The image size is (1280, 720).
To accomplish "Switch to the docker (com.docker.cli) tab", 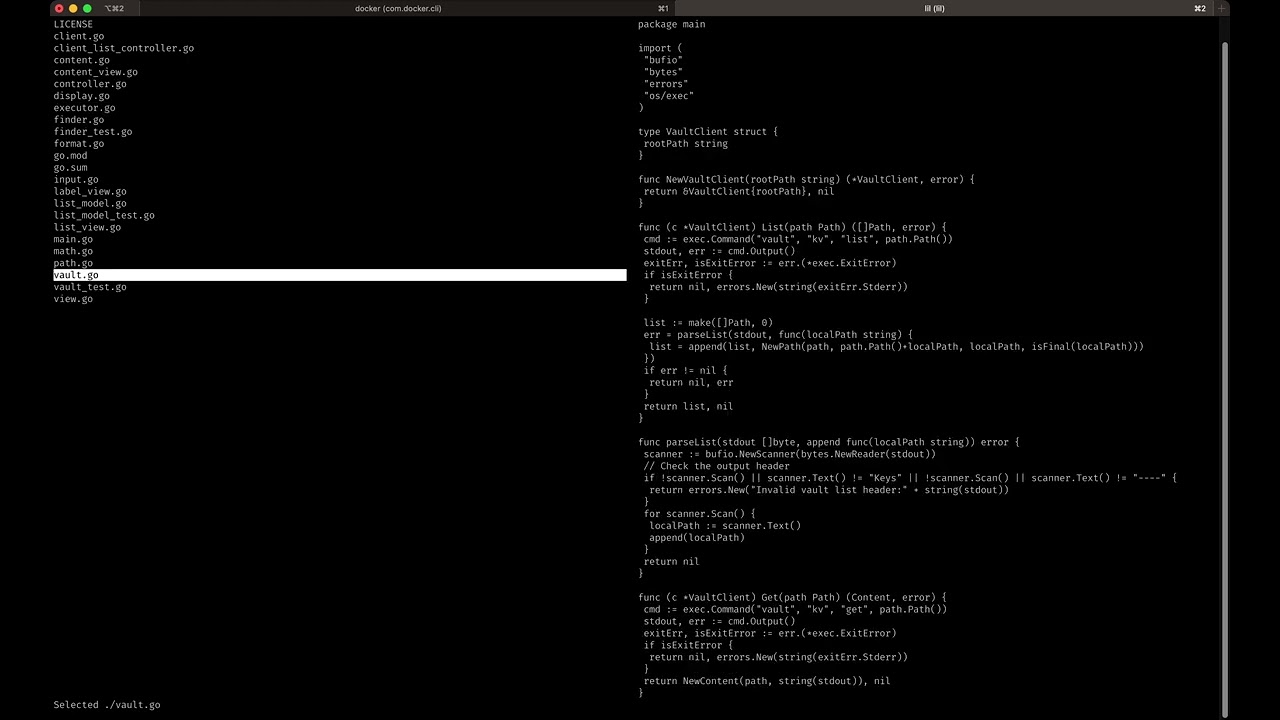I will tap(397, 8).
